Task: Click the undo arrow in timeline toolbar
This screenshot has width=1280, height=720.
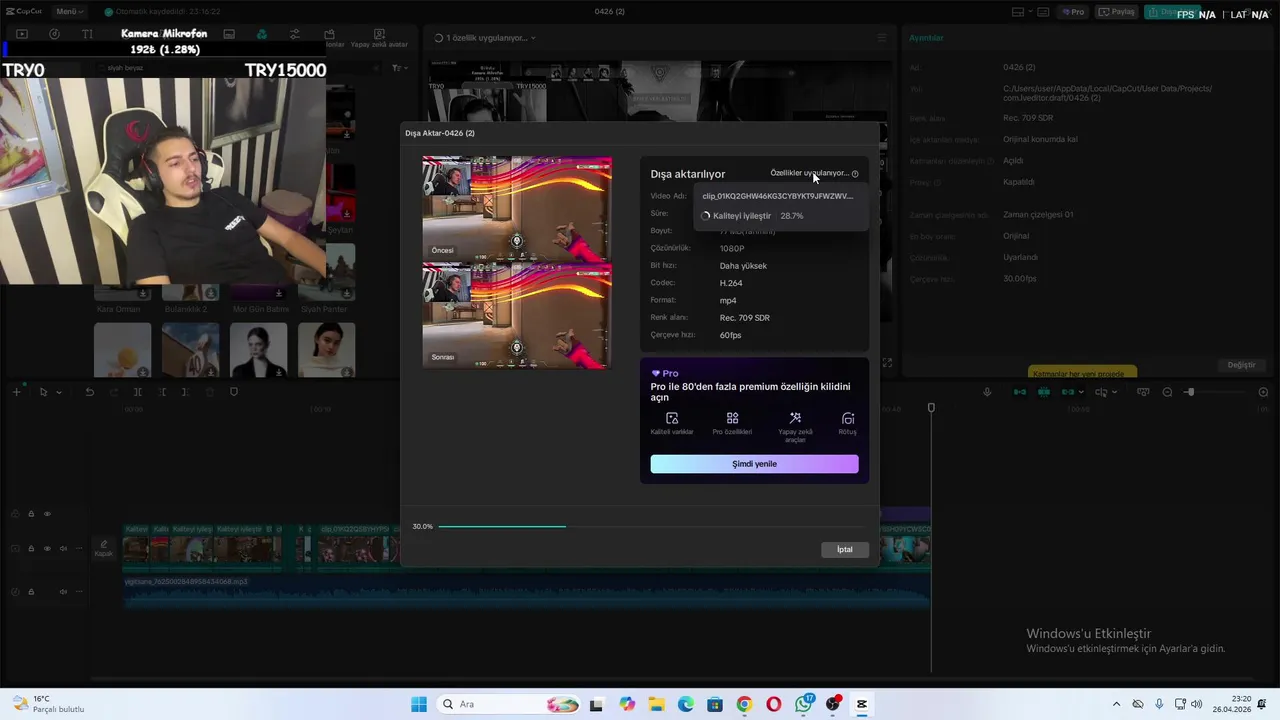Action: coord(89,392)
